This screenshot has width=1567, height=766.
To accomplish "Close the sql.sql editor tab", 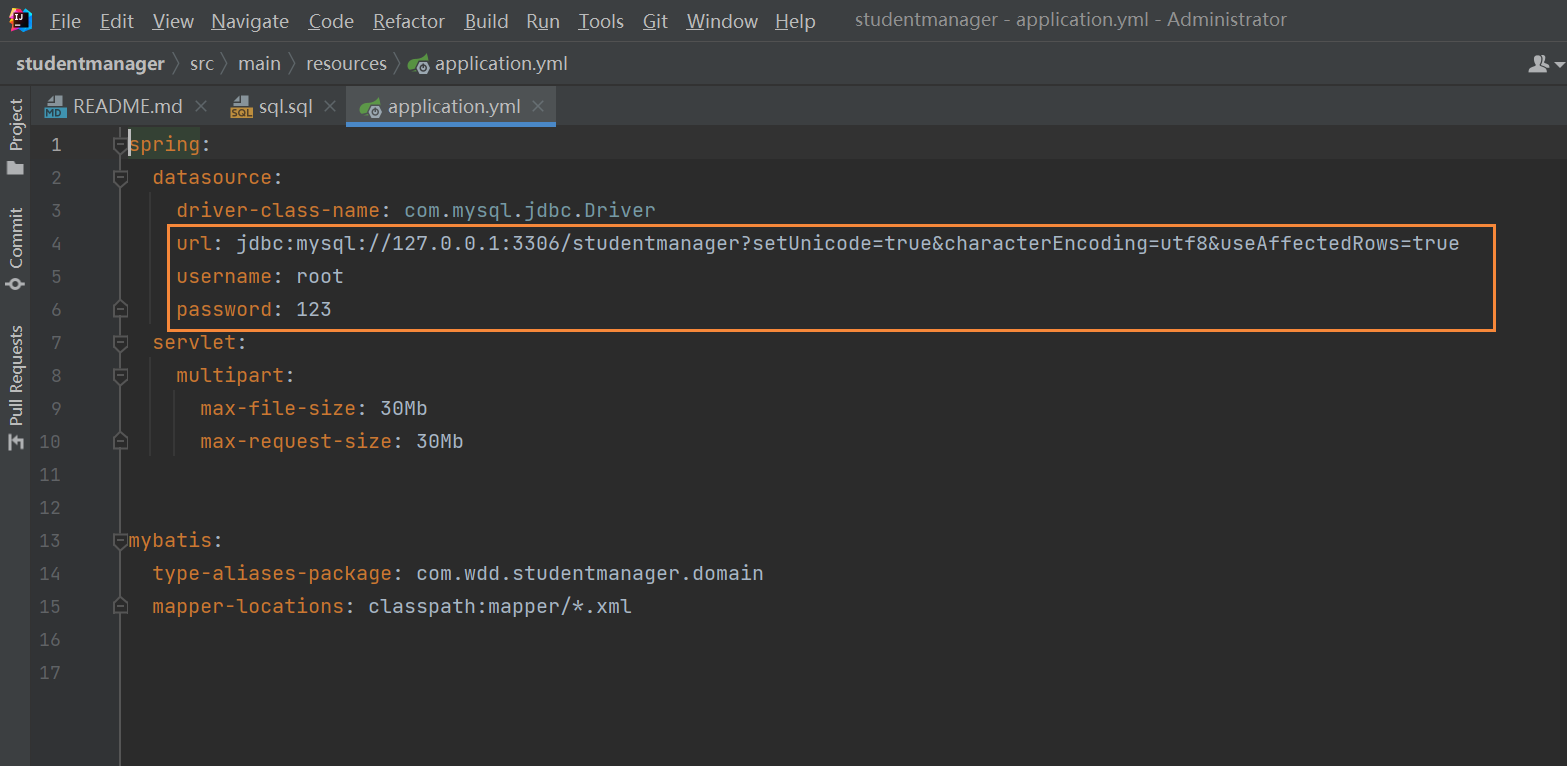I will pos(330,106).
